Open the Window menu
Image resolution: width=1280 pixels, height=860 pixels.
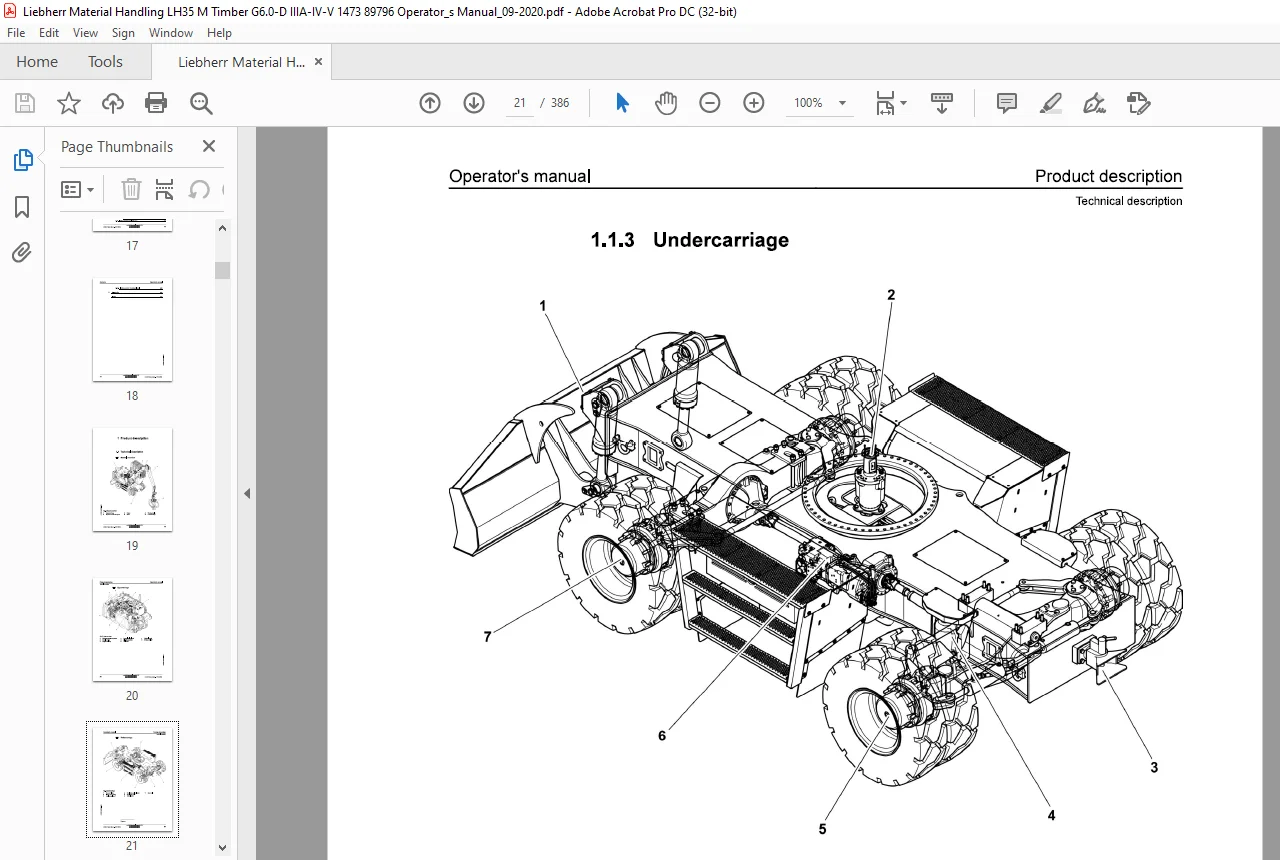tap(171, 33)
